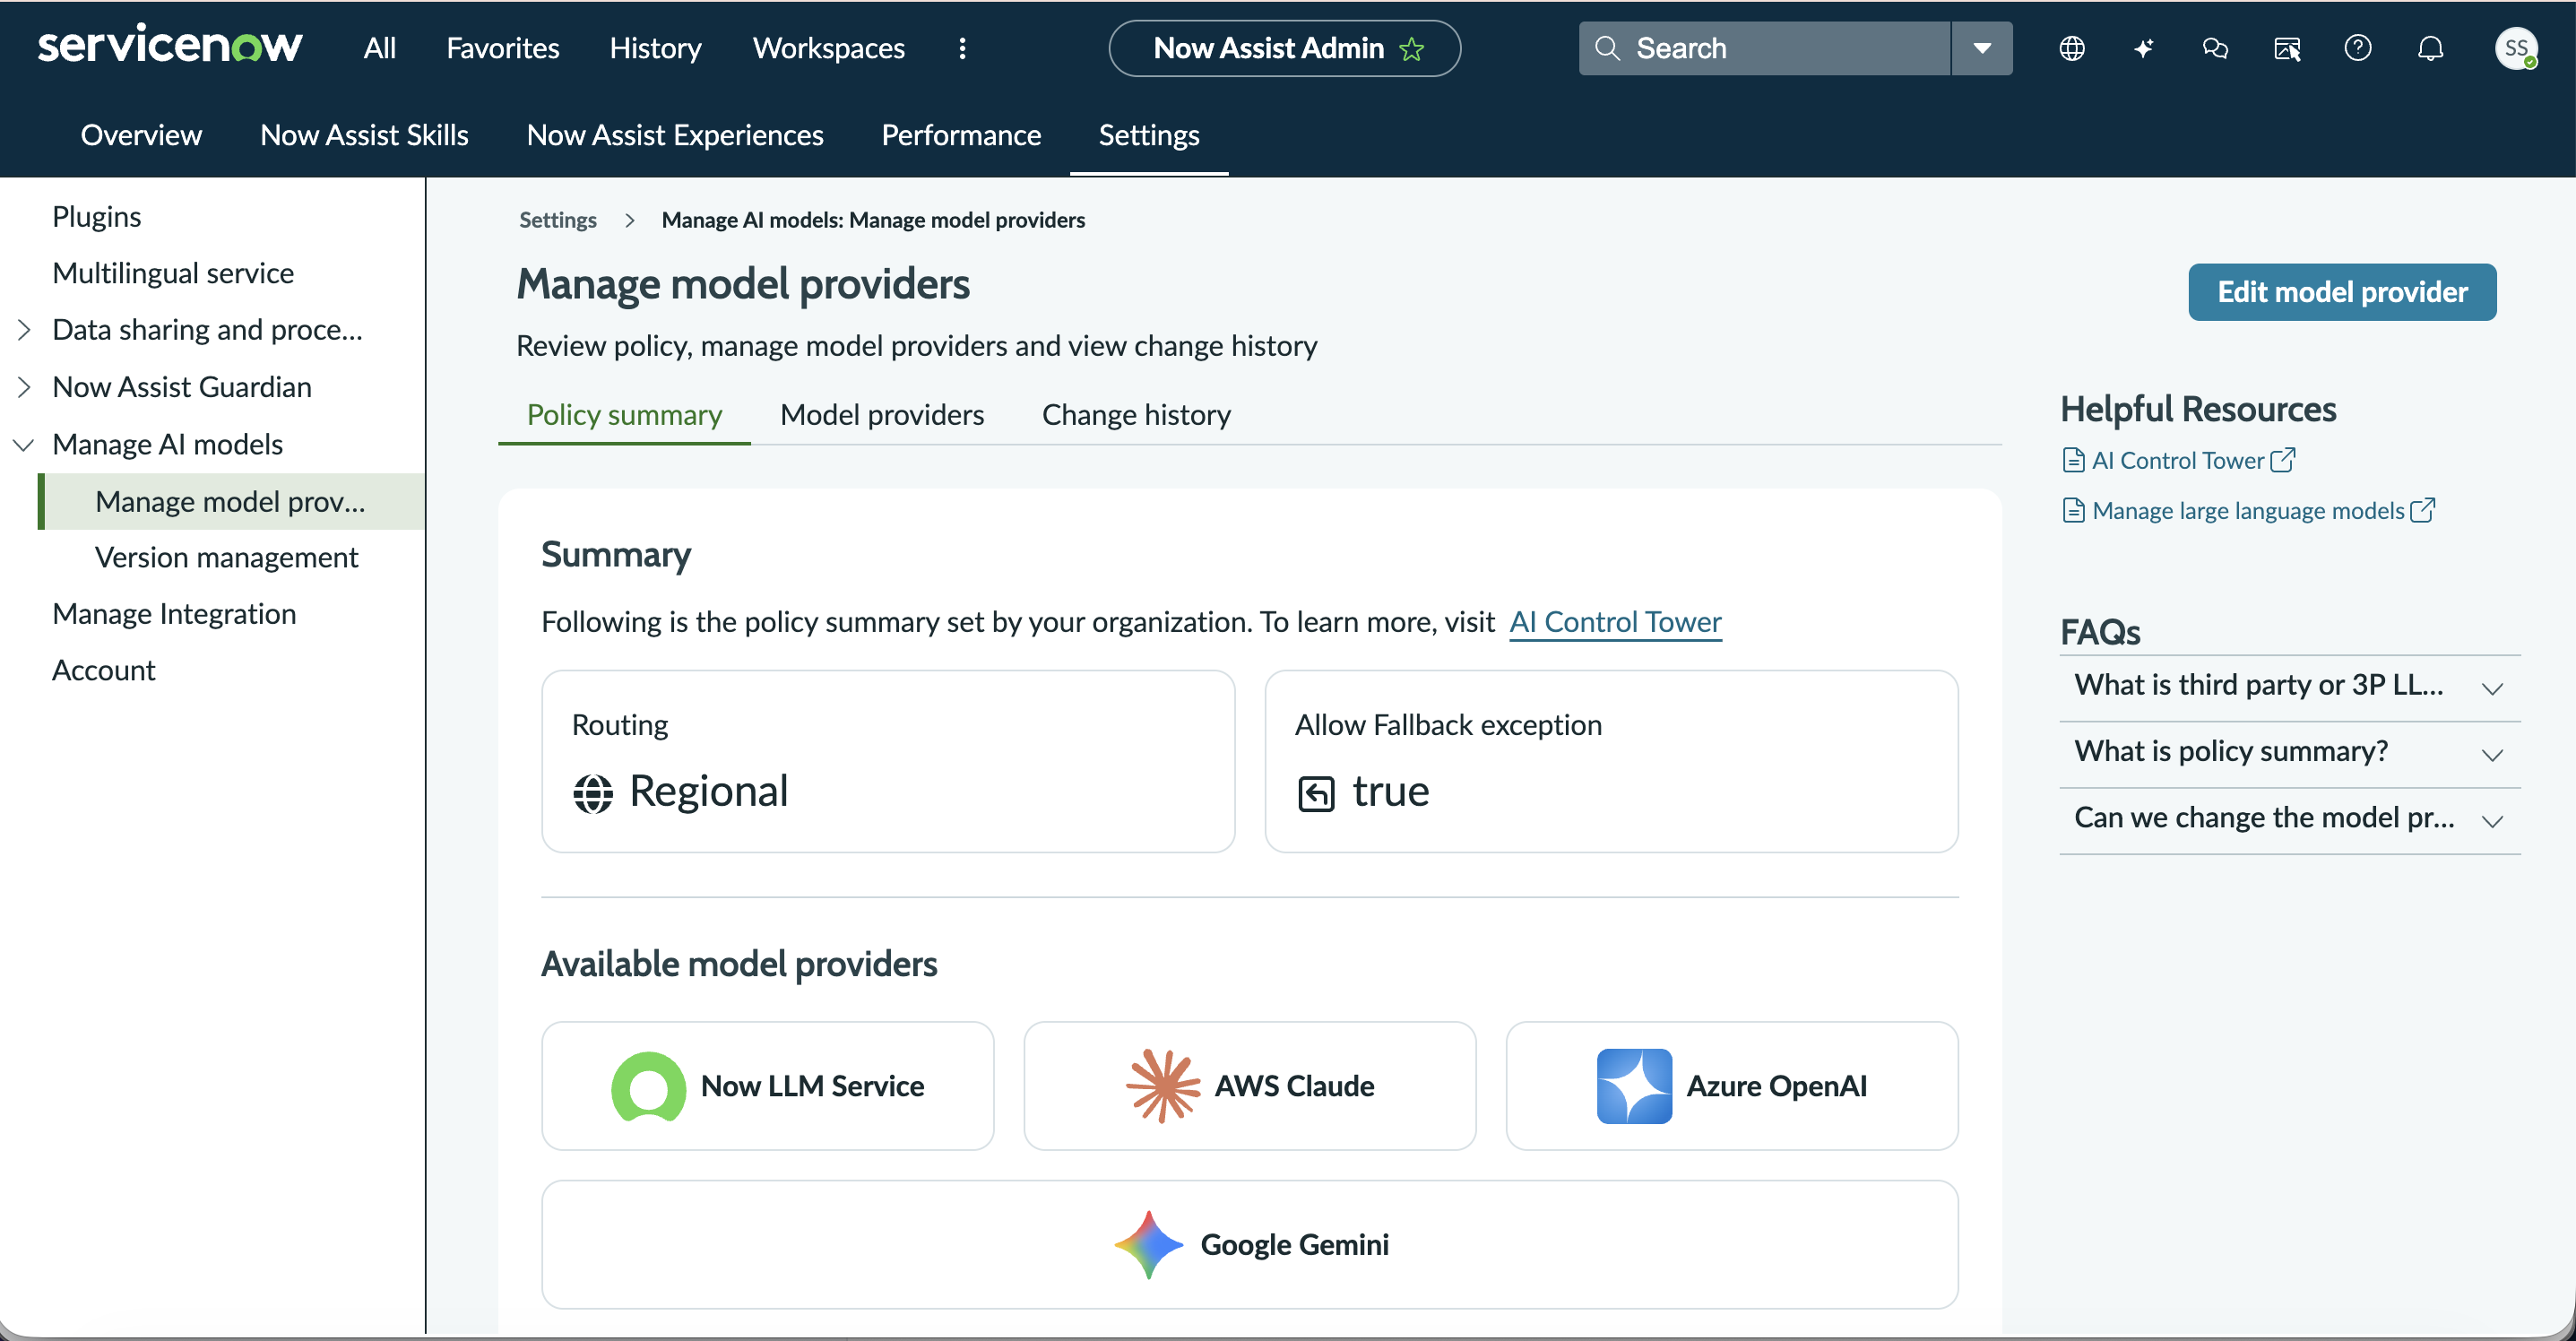Click external link icon after Manage large language models
The height and width of the screenshot is (1341, 2576).
2423,510
